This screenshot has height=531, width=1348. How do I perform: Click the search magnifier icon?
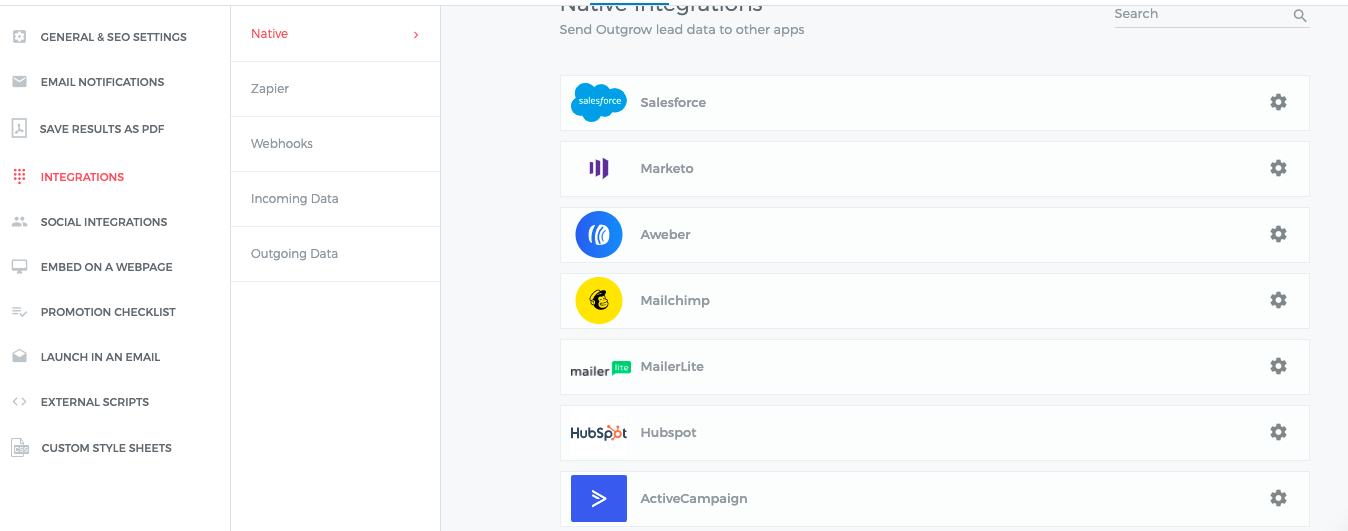[1300, 15]
